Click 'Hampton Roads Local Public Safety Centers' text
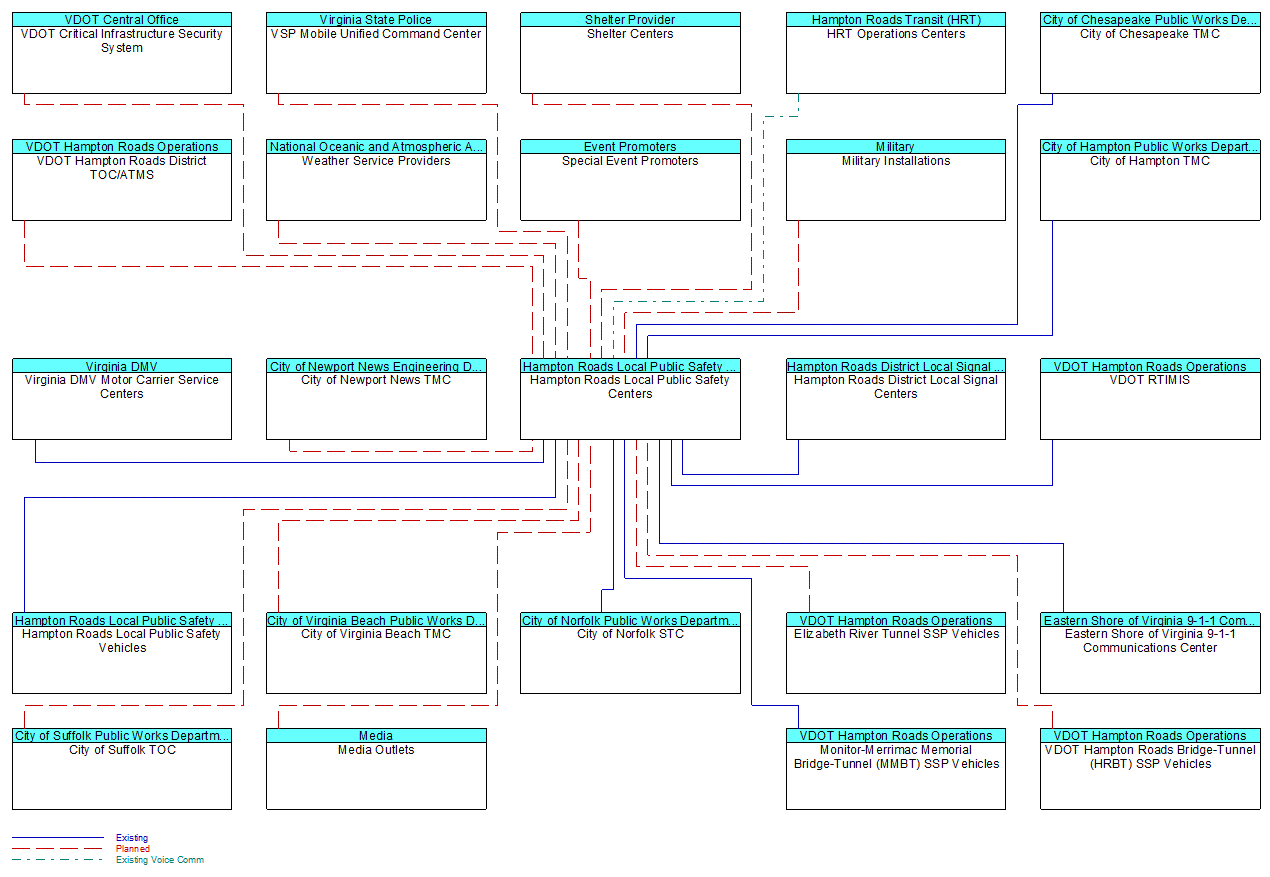The image size is (1270, 877). click(x=630, y=387)
